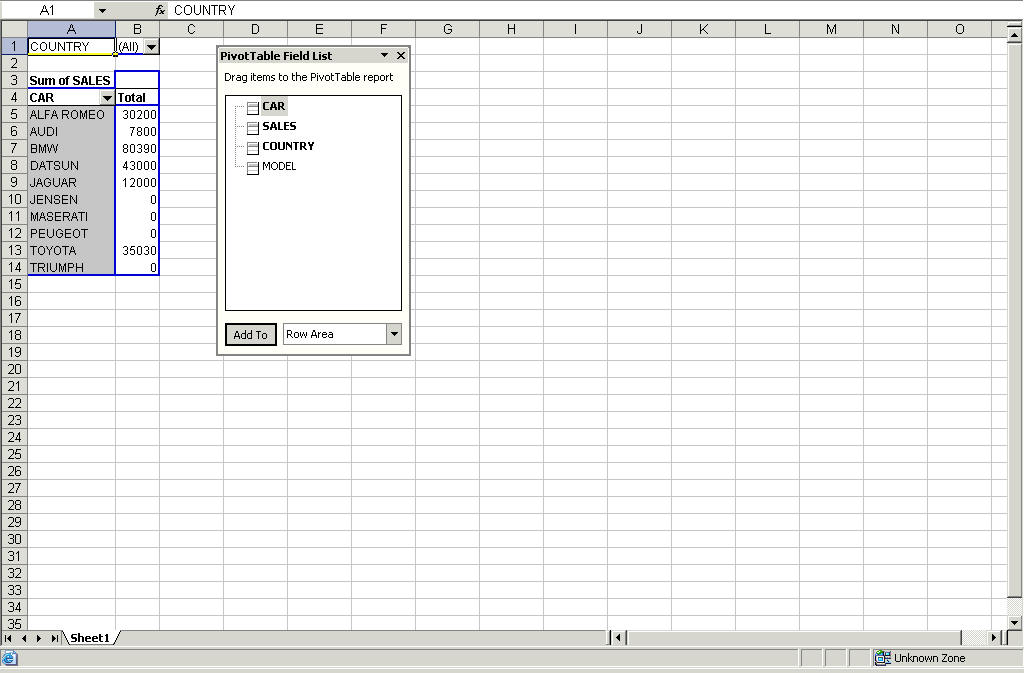Go to last sheet tab navigation arrow
The height and width of the screenshot is (673, 1024).
[54, 638]
